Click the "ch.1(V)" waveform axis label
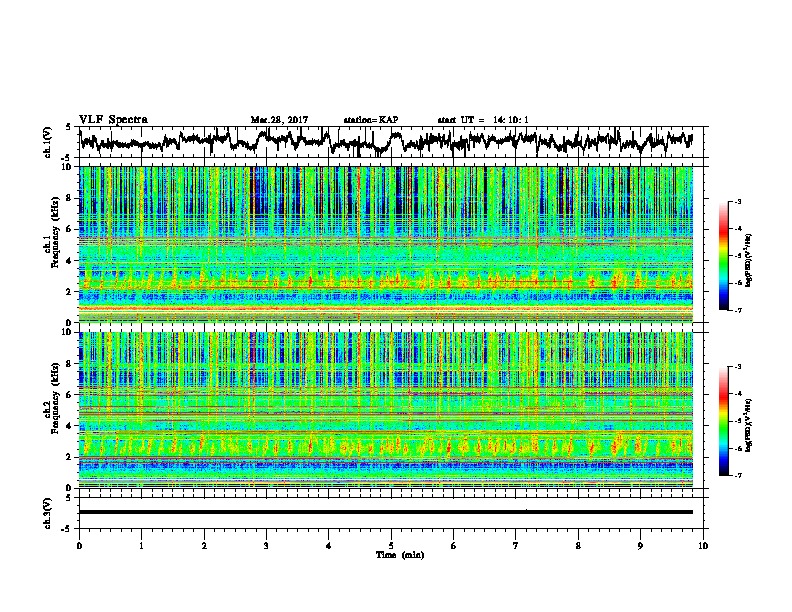The width and height of the screenshot is (792, 612). pyautogui.click(x=48, y=142)
